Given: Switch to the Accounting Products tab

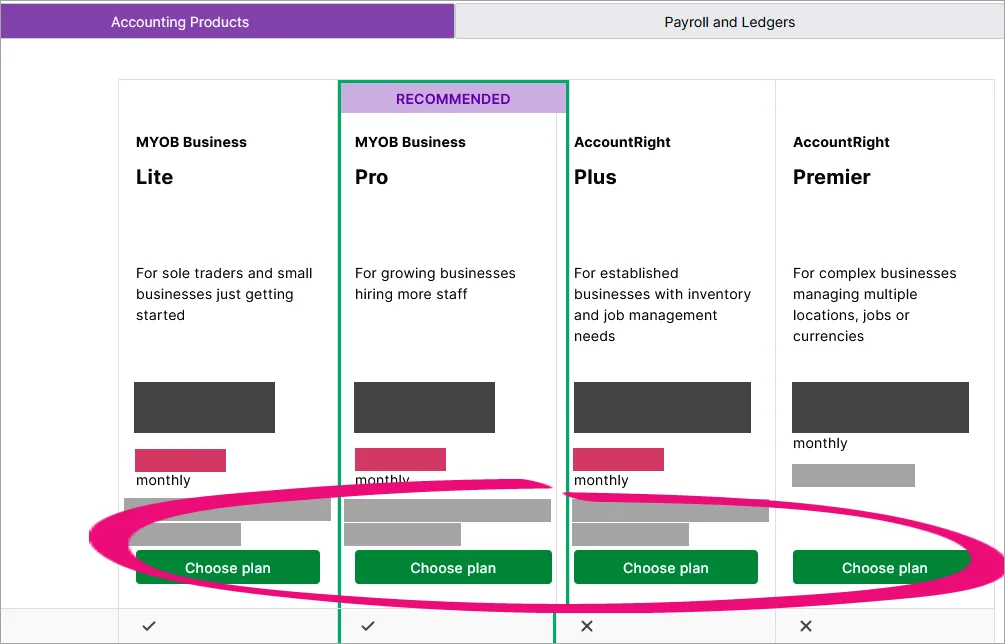Looking at the screenshot, I should point(228,22).
